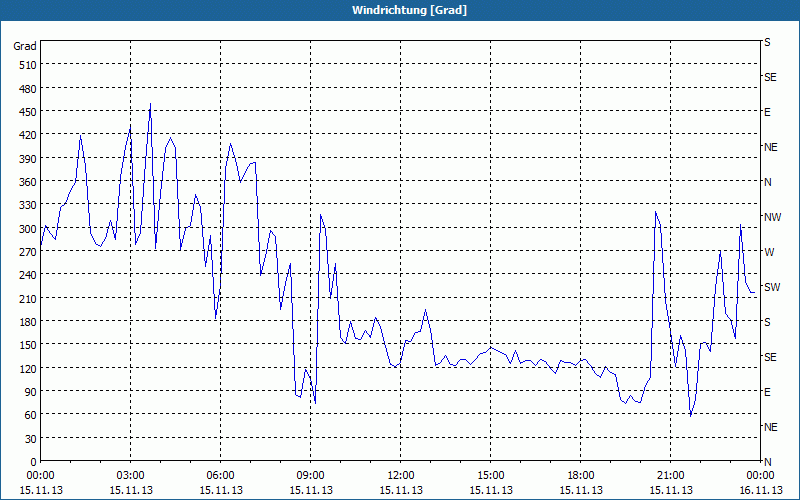Screen dimensions: 800x500
Task: Click the NE compass label near 45 degrees
Action: click(x=770, y=427)
